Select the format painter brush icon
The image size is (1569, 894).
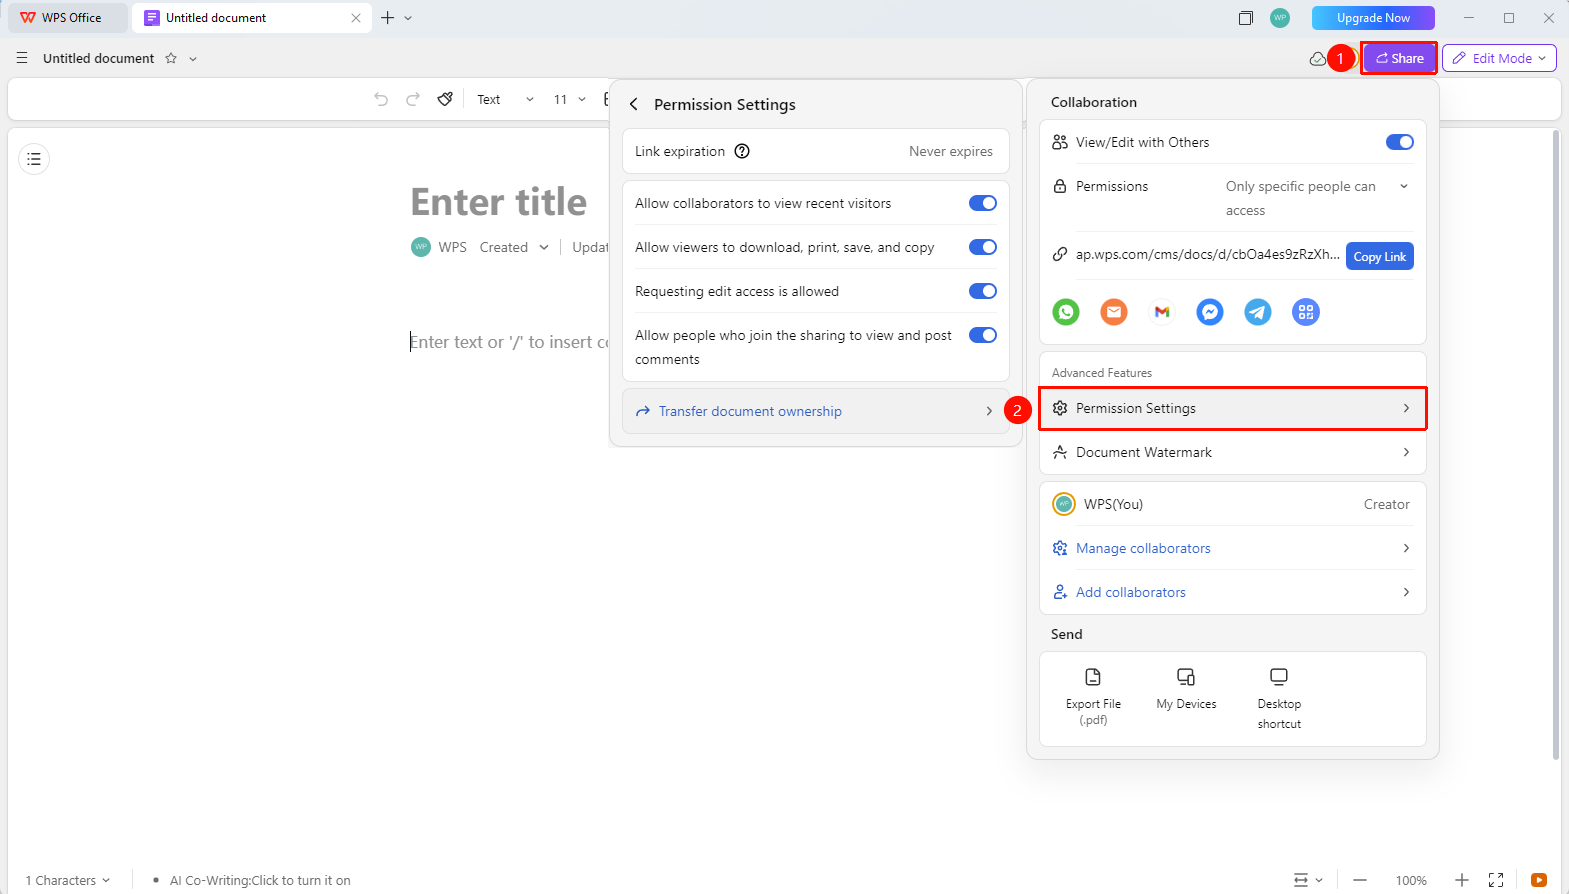[x=445, y=99]
